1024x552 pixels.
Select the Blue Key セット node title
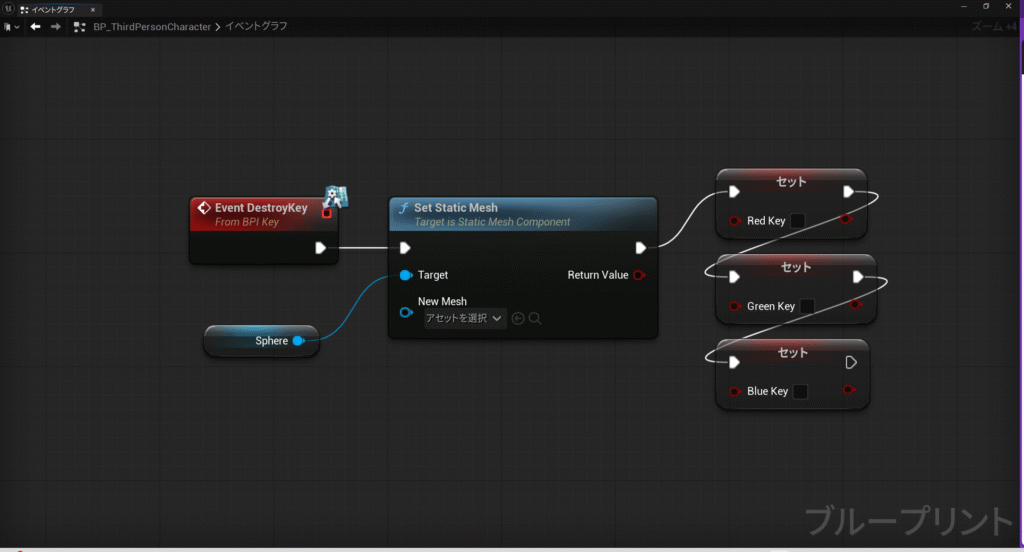[x=793, y=353]
